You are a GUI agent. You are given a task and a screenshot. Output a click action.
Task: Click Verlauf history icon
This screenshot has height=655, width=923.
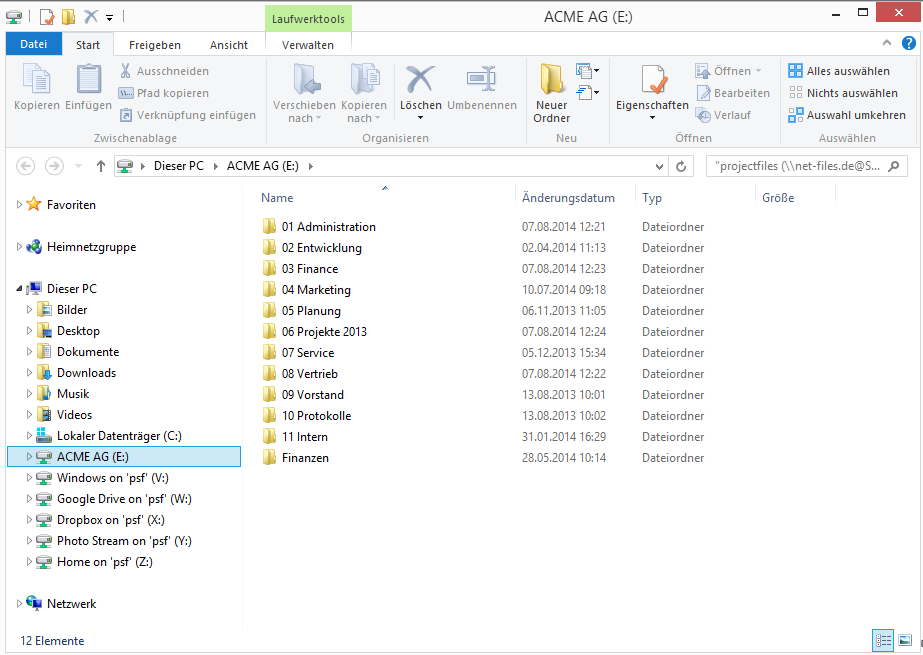703,115
